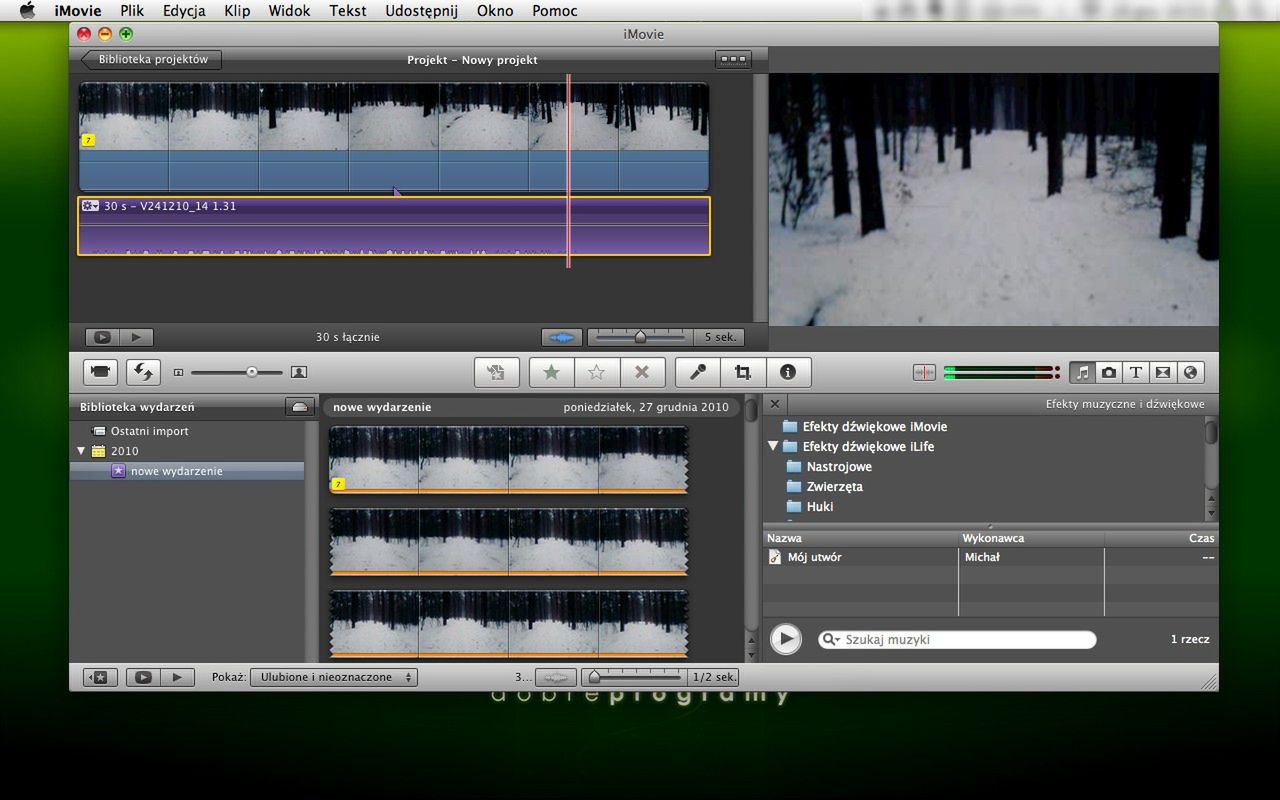This screenshot has height=800, width=1280.
Task: Open the transitions browser
Action: click(x=1163, y=372)
